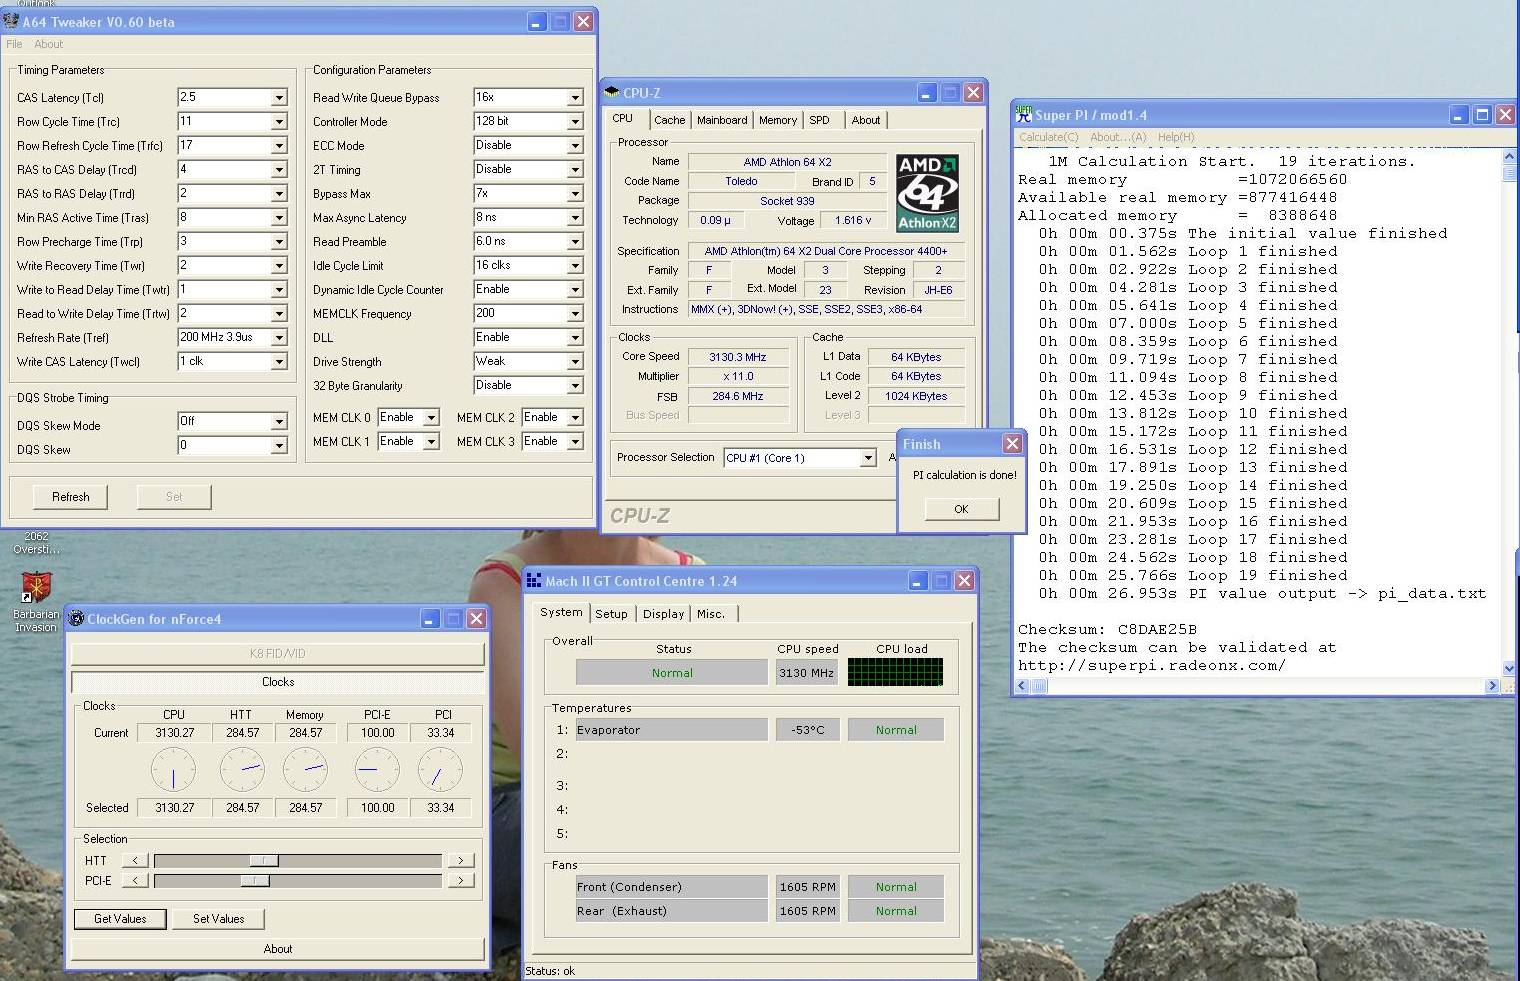Open CAS Latency (Tcl) dropdown
Image resolution: width=1520 pixels, height=981 pixels.
click(279, 98)
